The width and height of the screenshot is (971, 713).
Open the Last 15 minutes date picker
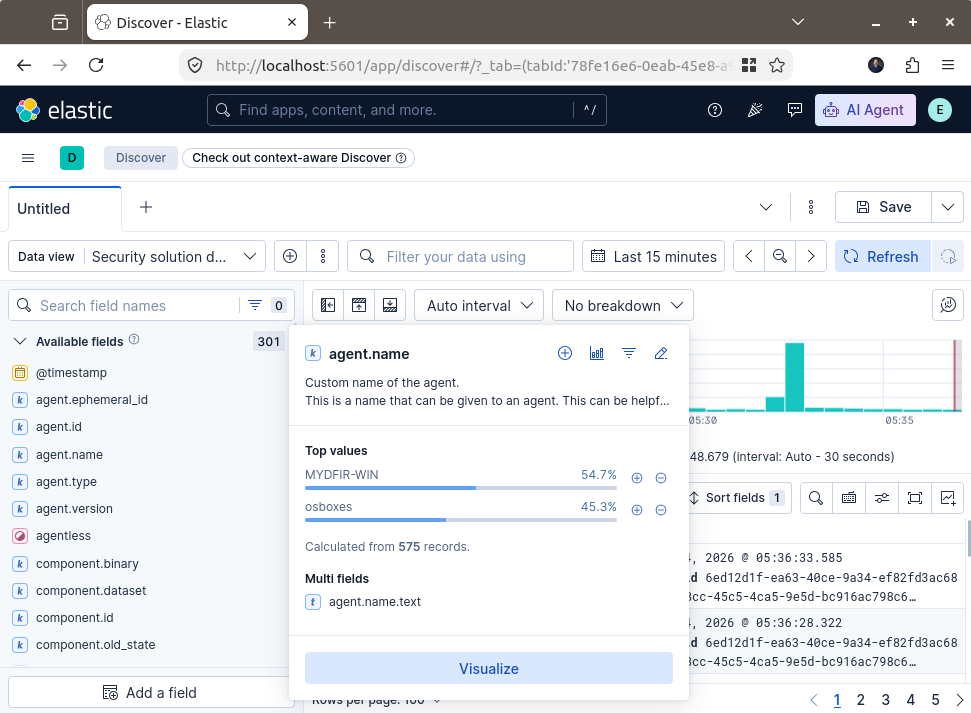(653, 256)
